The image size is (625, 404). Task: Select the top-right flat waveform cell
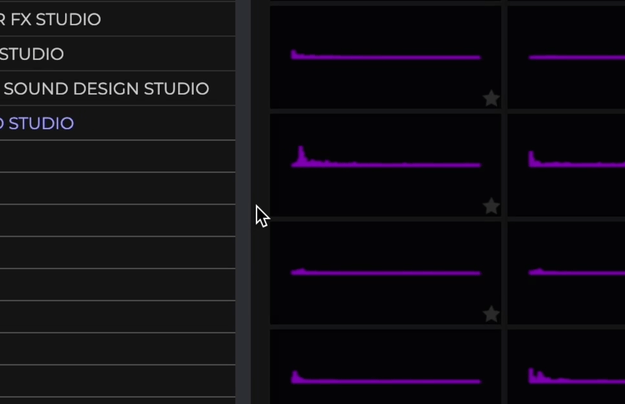point(566,57)
